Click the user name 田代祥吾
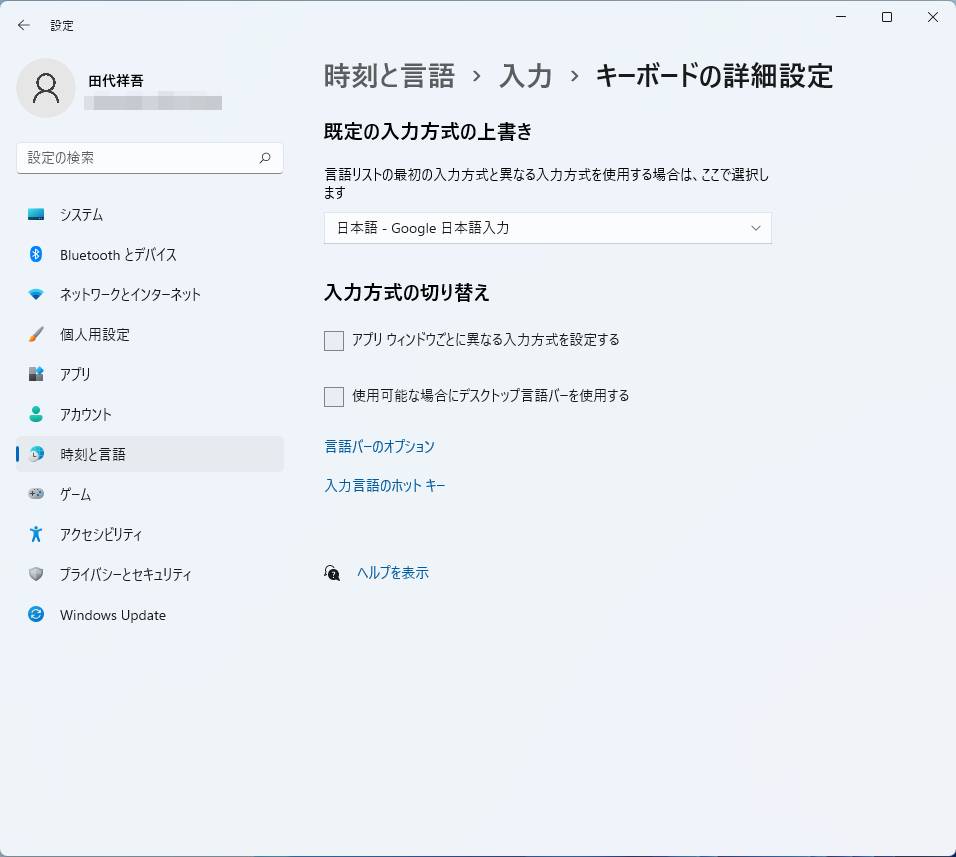The width and height of the screenshot is (956, 857). coord(116,80)
